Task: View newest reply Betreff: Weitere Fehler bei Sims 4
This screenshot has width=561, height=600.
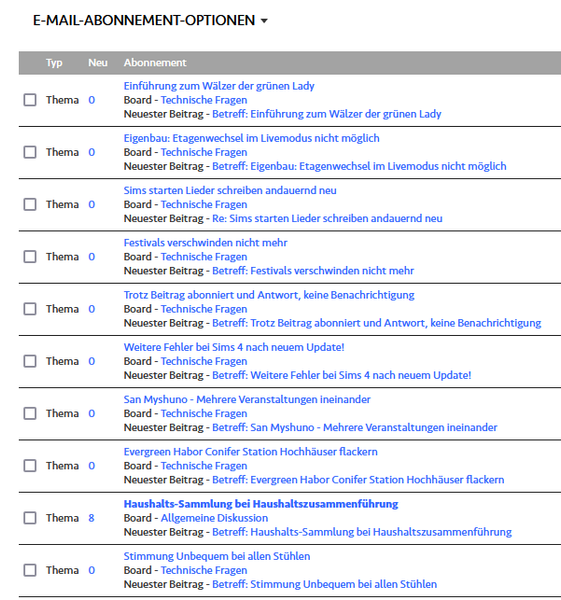Action: click(x=342, y=375)
